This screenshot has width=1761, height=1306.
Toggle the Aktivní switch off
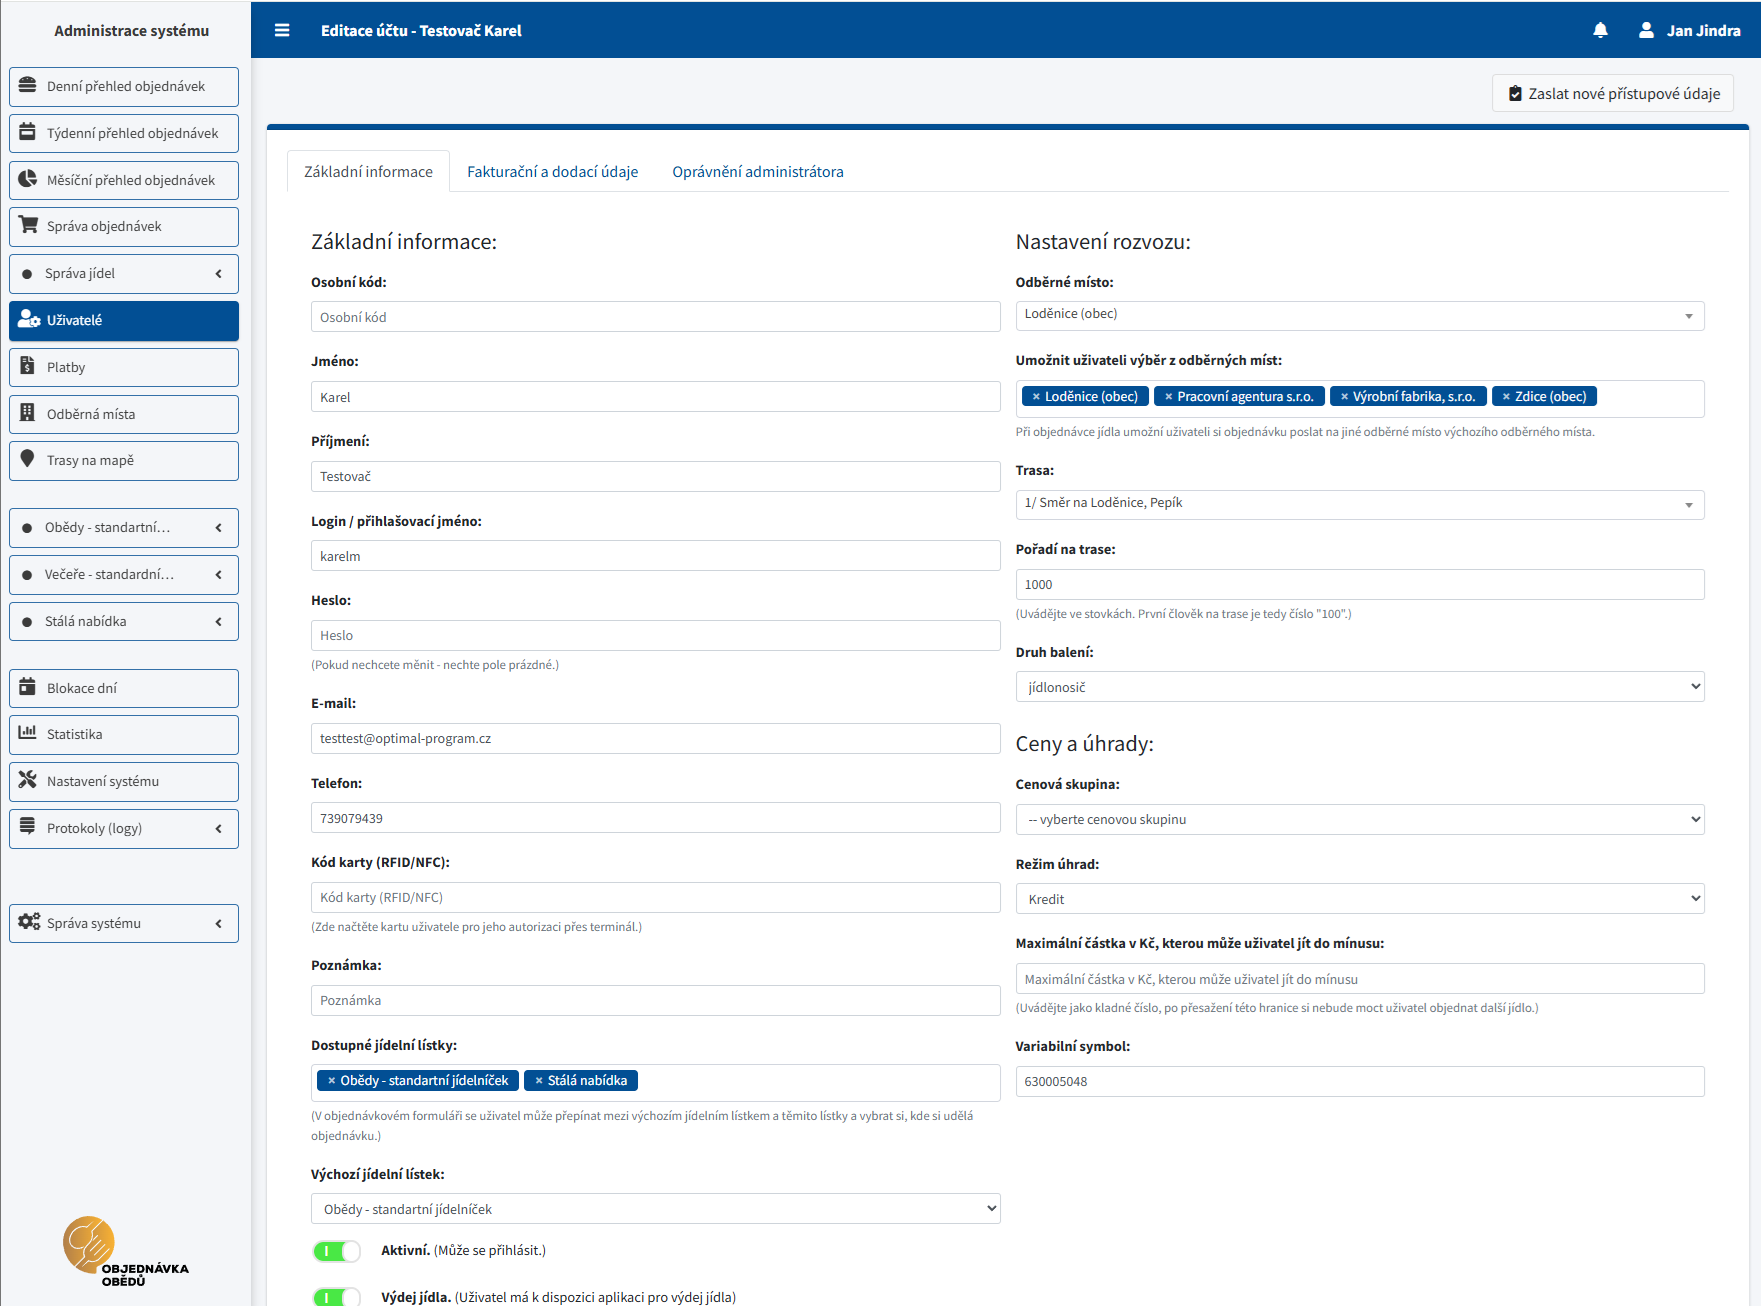(336, 1251)
